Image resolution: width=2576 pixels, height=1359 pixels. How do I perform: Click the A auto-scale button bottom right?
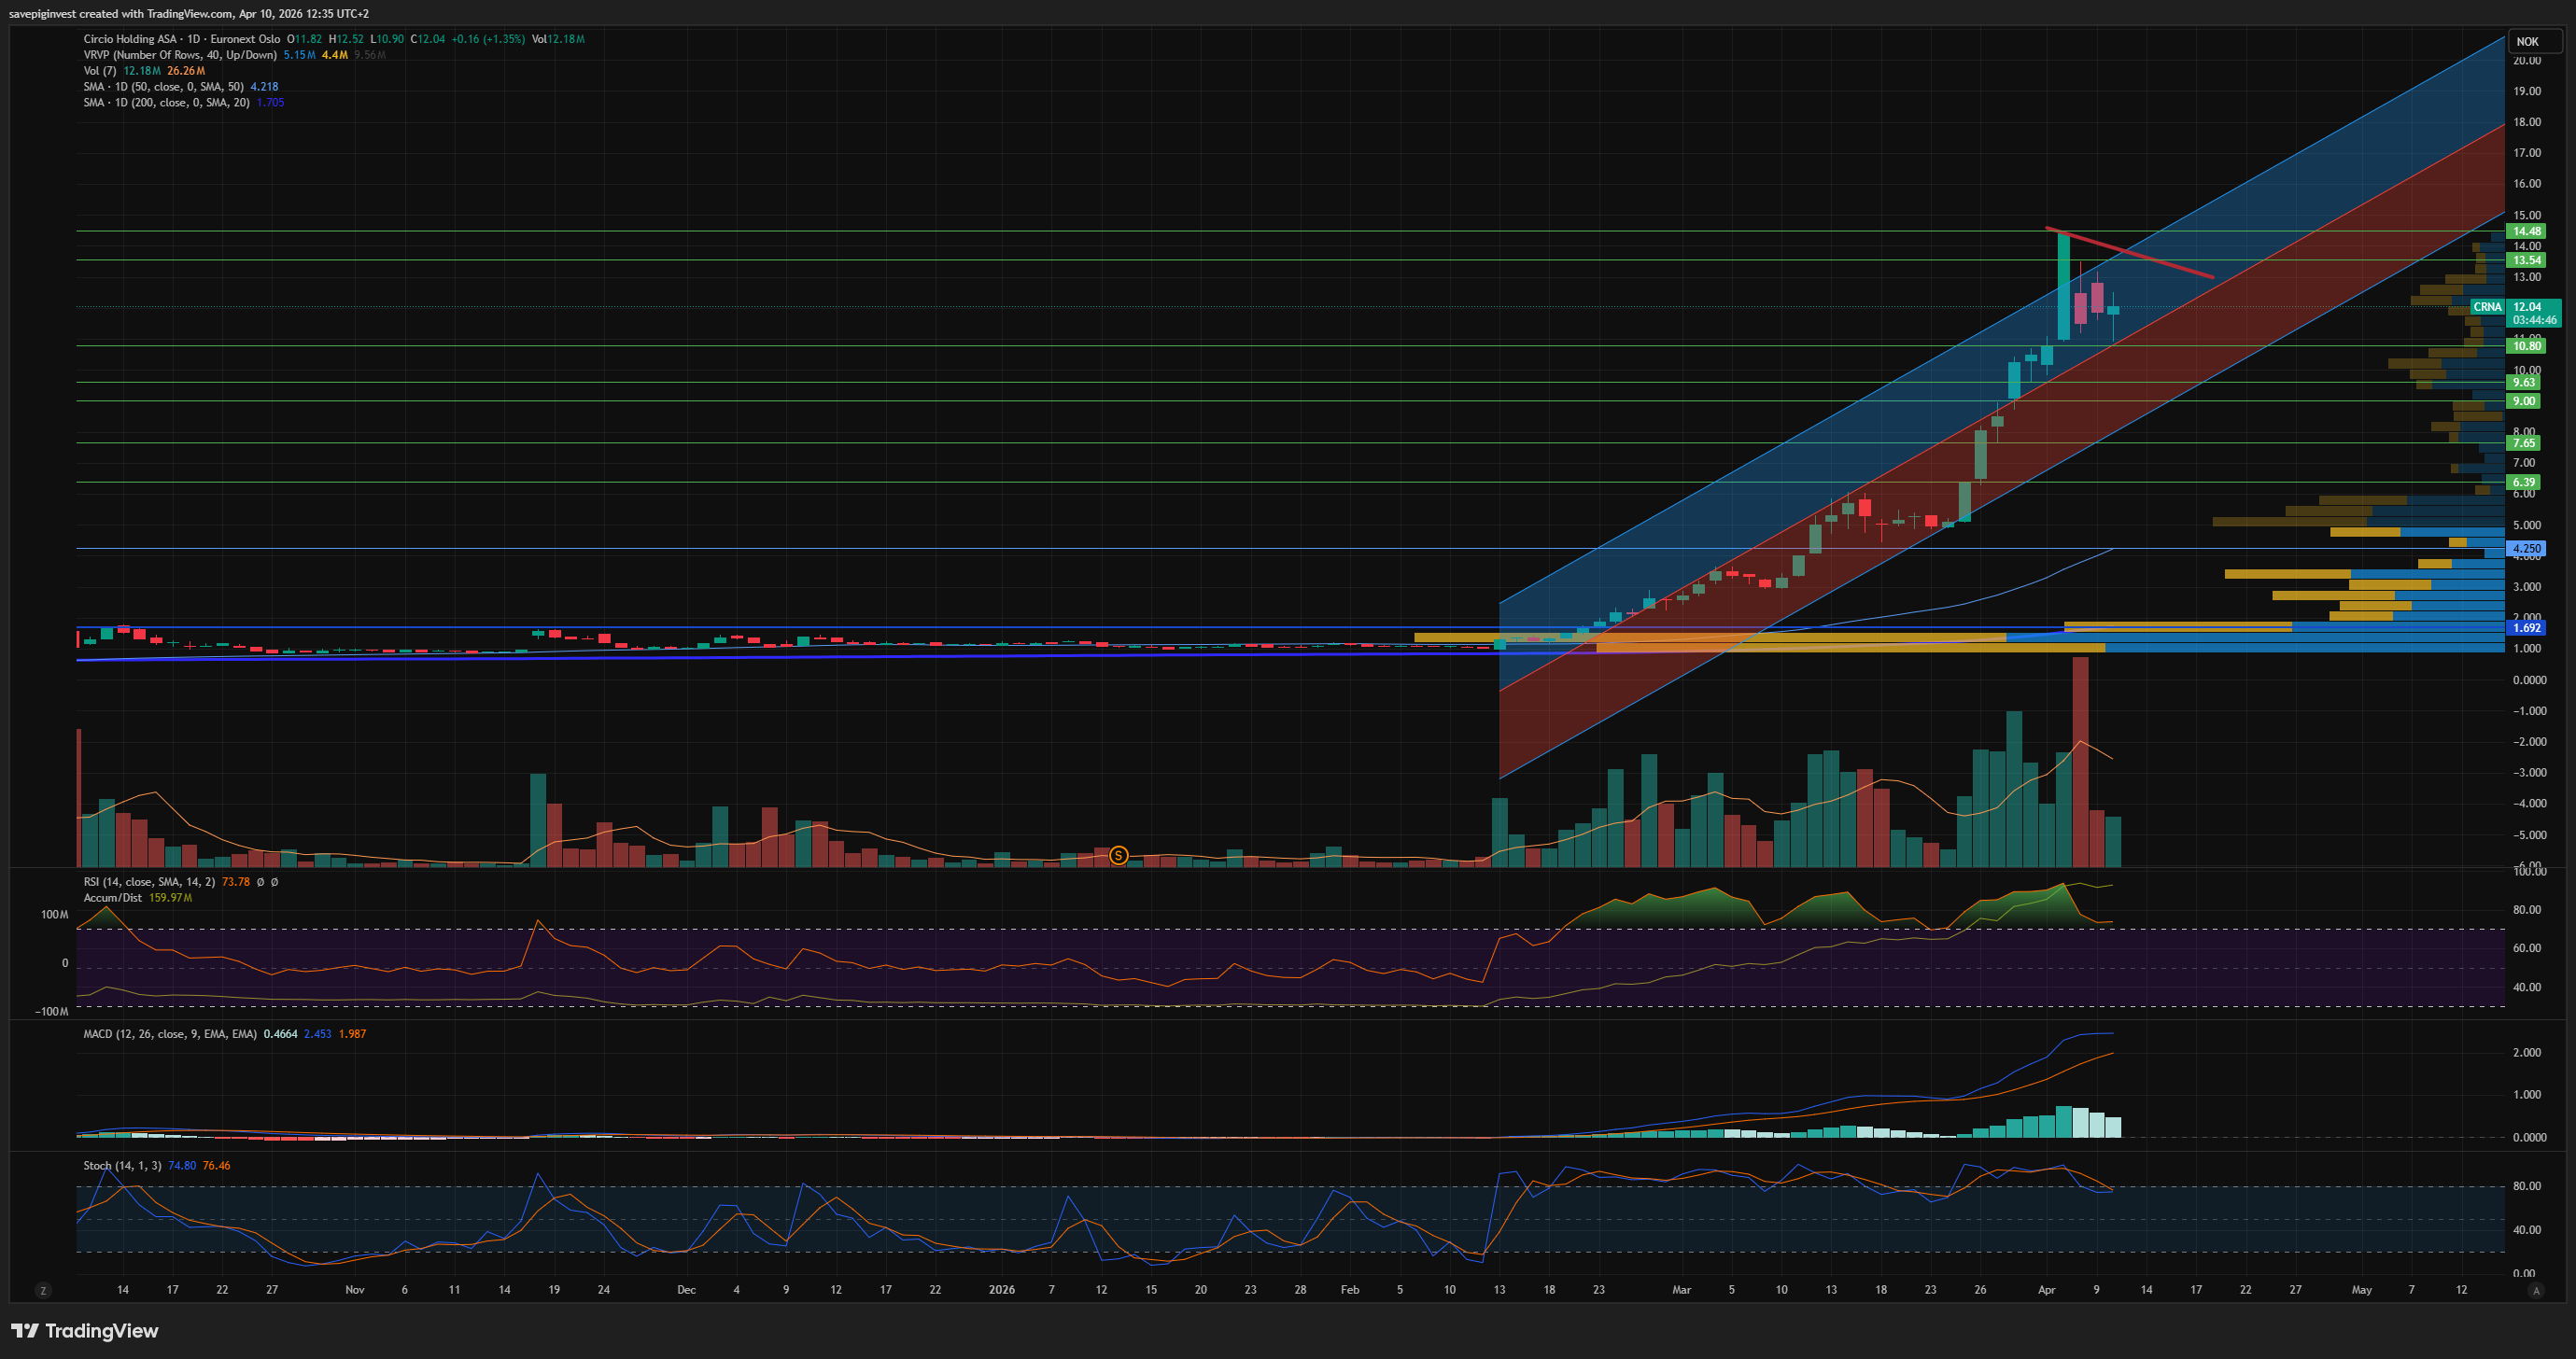click(x=2535, y=1290)
